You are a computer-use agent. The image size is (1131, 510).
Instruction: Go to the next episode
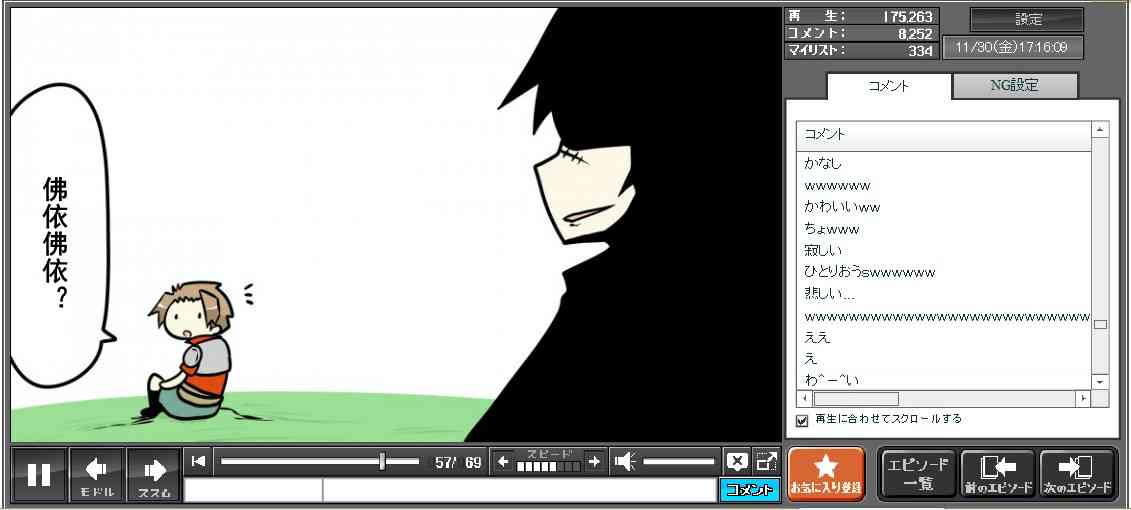click(1078, 474)
